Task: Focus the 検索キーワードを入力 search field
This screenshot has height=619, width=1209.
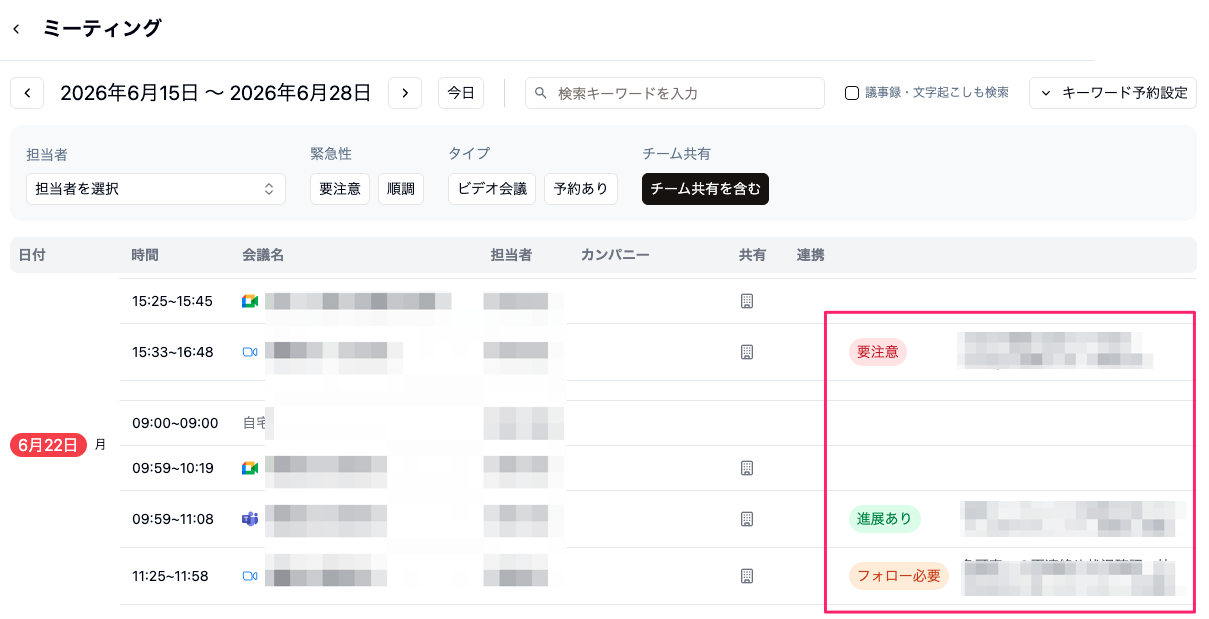Action: [x=675, y=93]
